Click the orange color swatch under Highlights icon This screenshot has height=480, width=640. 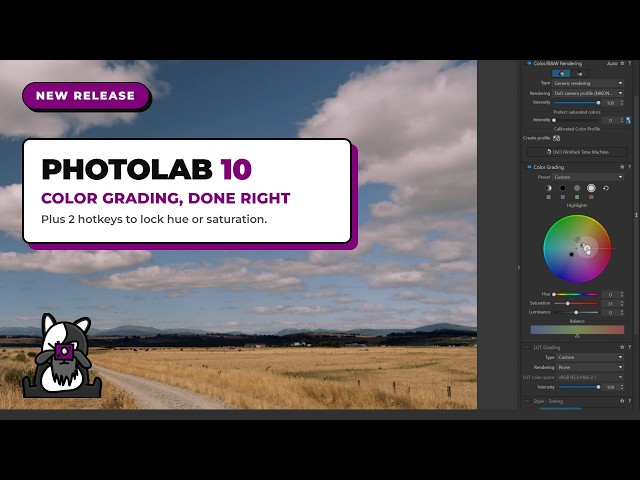point(591,197)
